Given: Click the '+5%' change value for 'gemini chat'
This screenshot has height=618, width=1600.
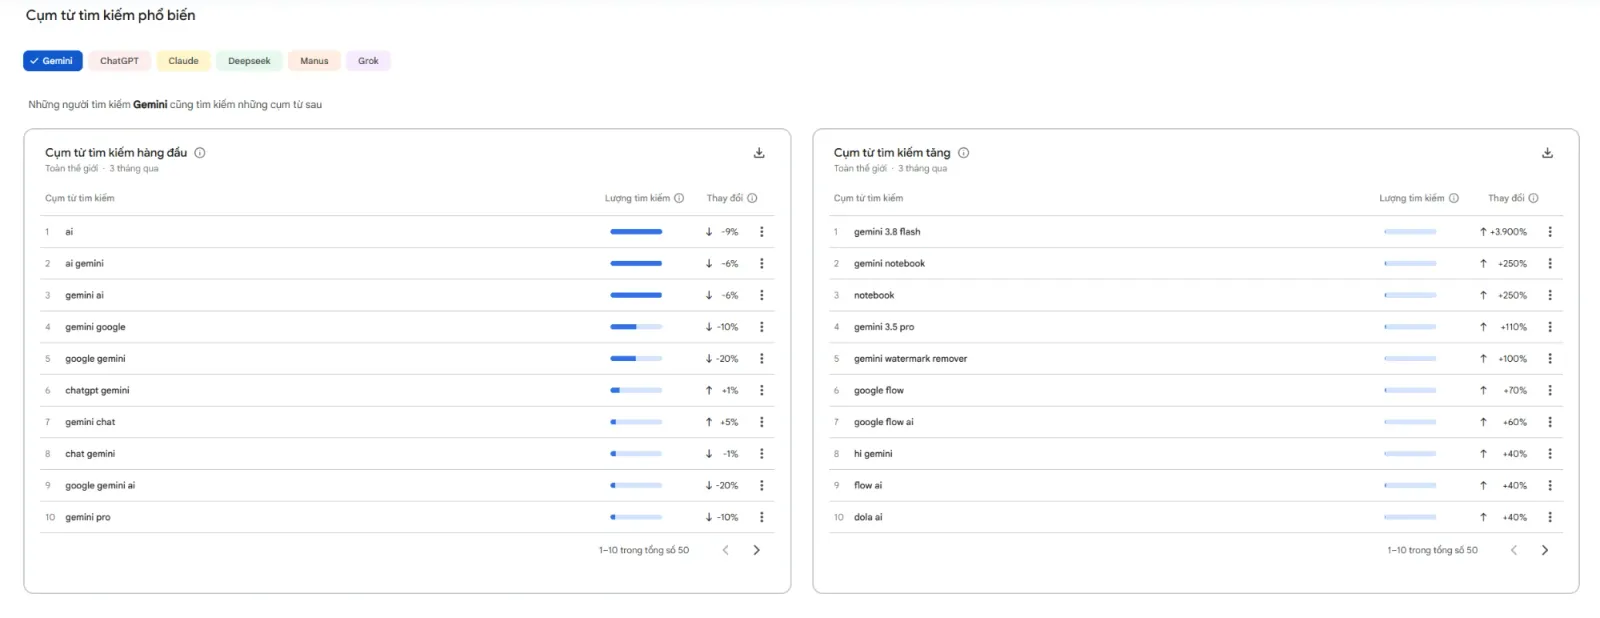Looking at the screenshot, I should point(730,422).
